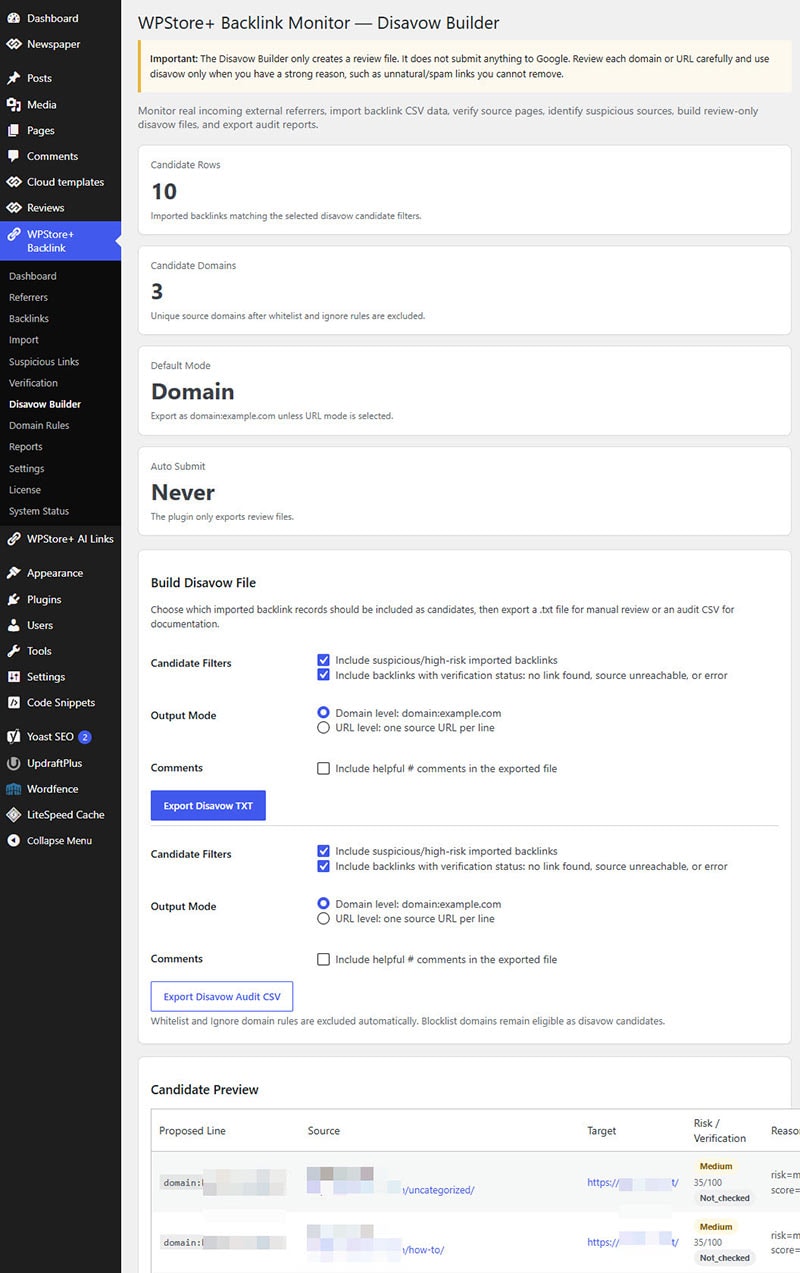Open target link in the /uncategorized/ row

633,1182
